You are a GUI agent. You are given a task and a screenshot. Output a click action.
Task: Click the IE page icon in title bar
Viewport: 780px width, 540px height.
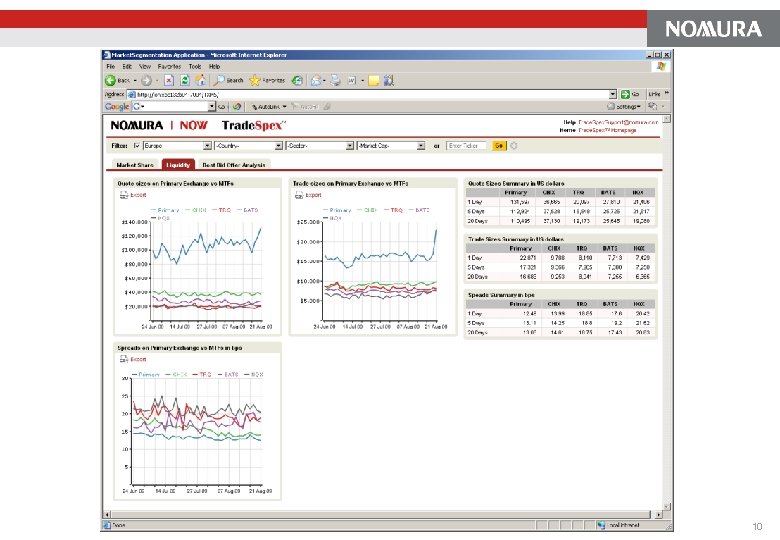106,55
